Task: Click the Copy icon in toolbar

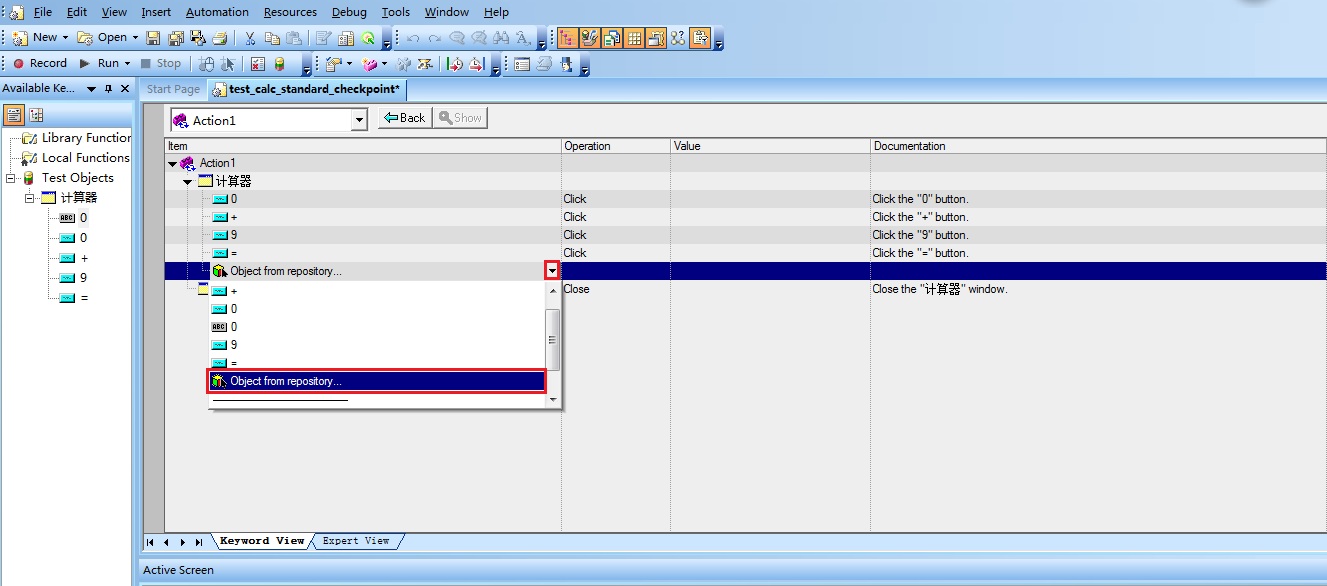Action: point(272,38)
